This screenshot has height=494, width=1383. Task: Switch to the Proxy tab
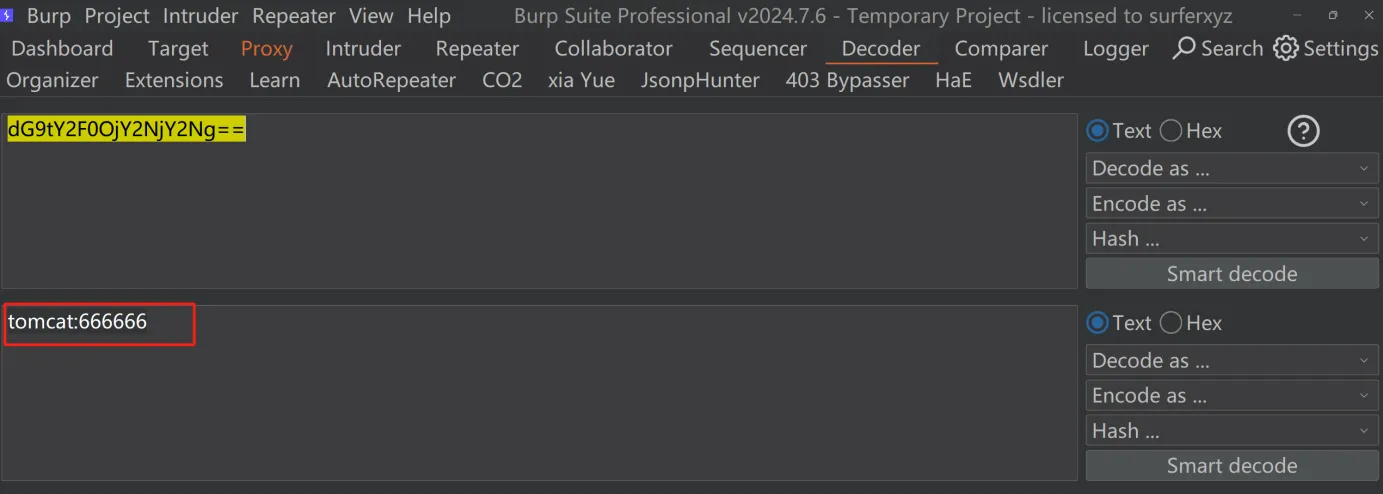[x=267, y=48]
